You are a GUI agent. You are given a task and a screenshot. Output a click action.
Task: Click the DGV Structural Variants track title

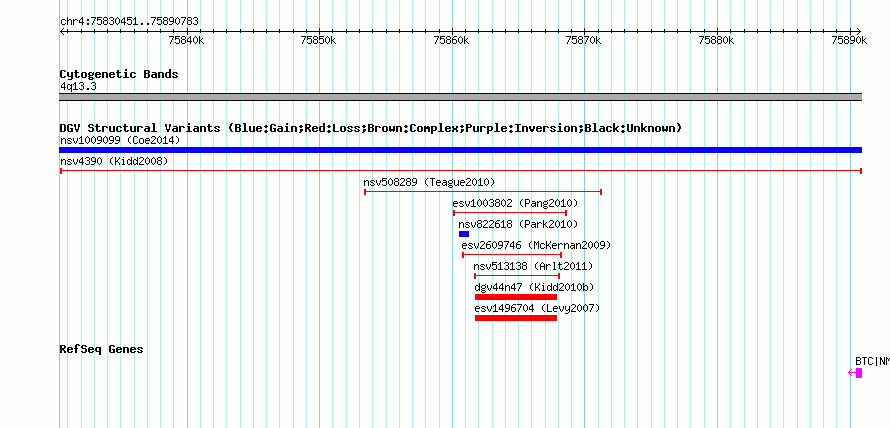(x=370, y=128)
